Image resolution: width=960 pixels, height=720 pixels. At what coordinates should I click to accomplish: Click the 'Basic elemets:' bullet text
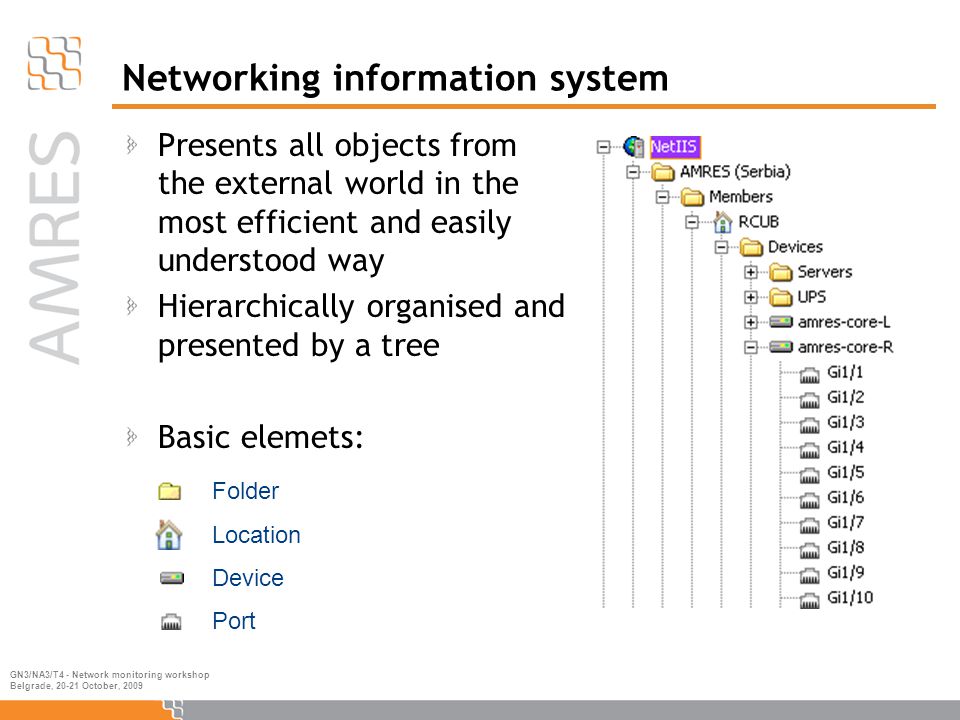coord(261,437)
